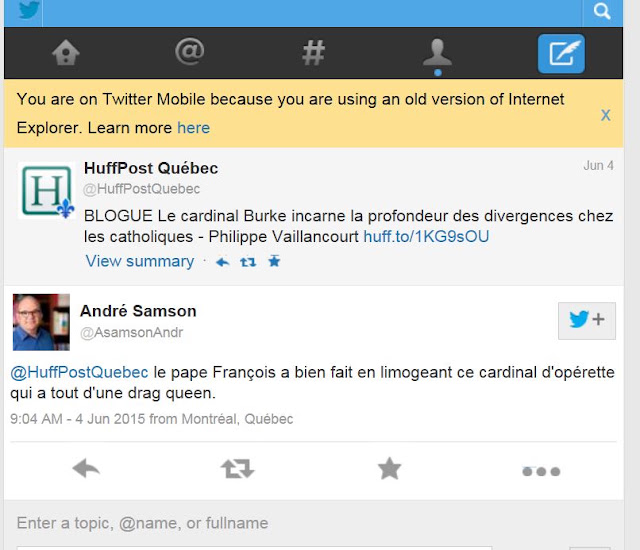Open the # Discover tab
The image size is (640, 550).
pos(313,53)
